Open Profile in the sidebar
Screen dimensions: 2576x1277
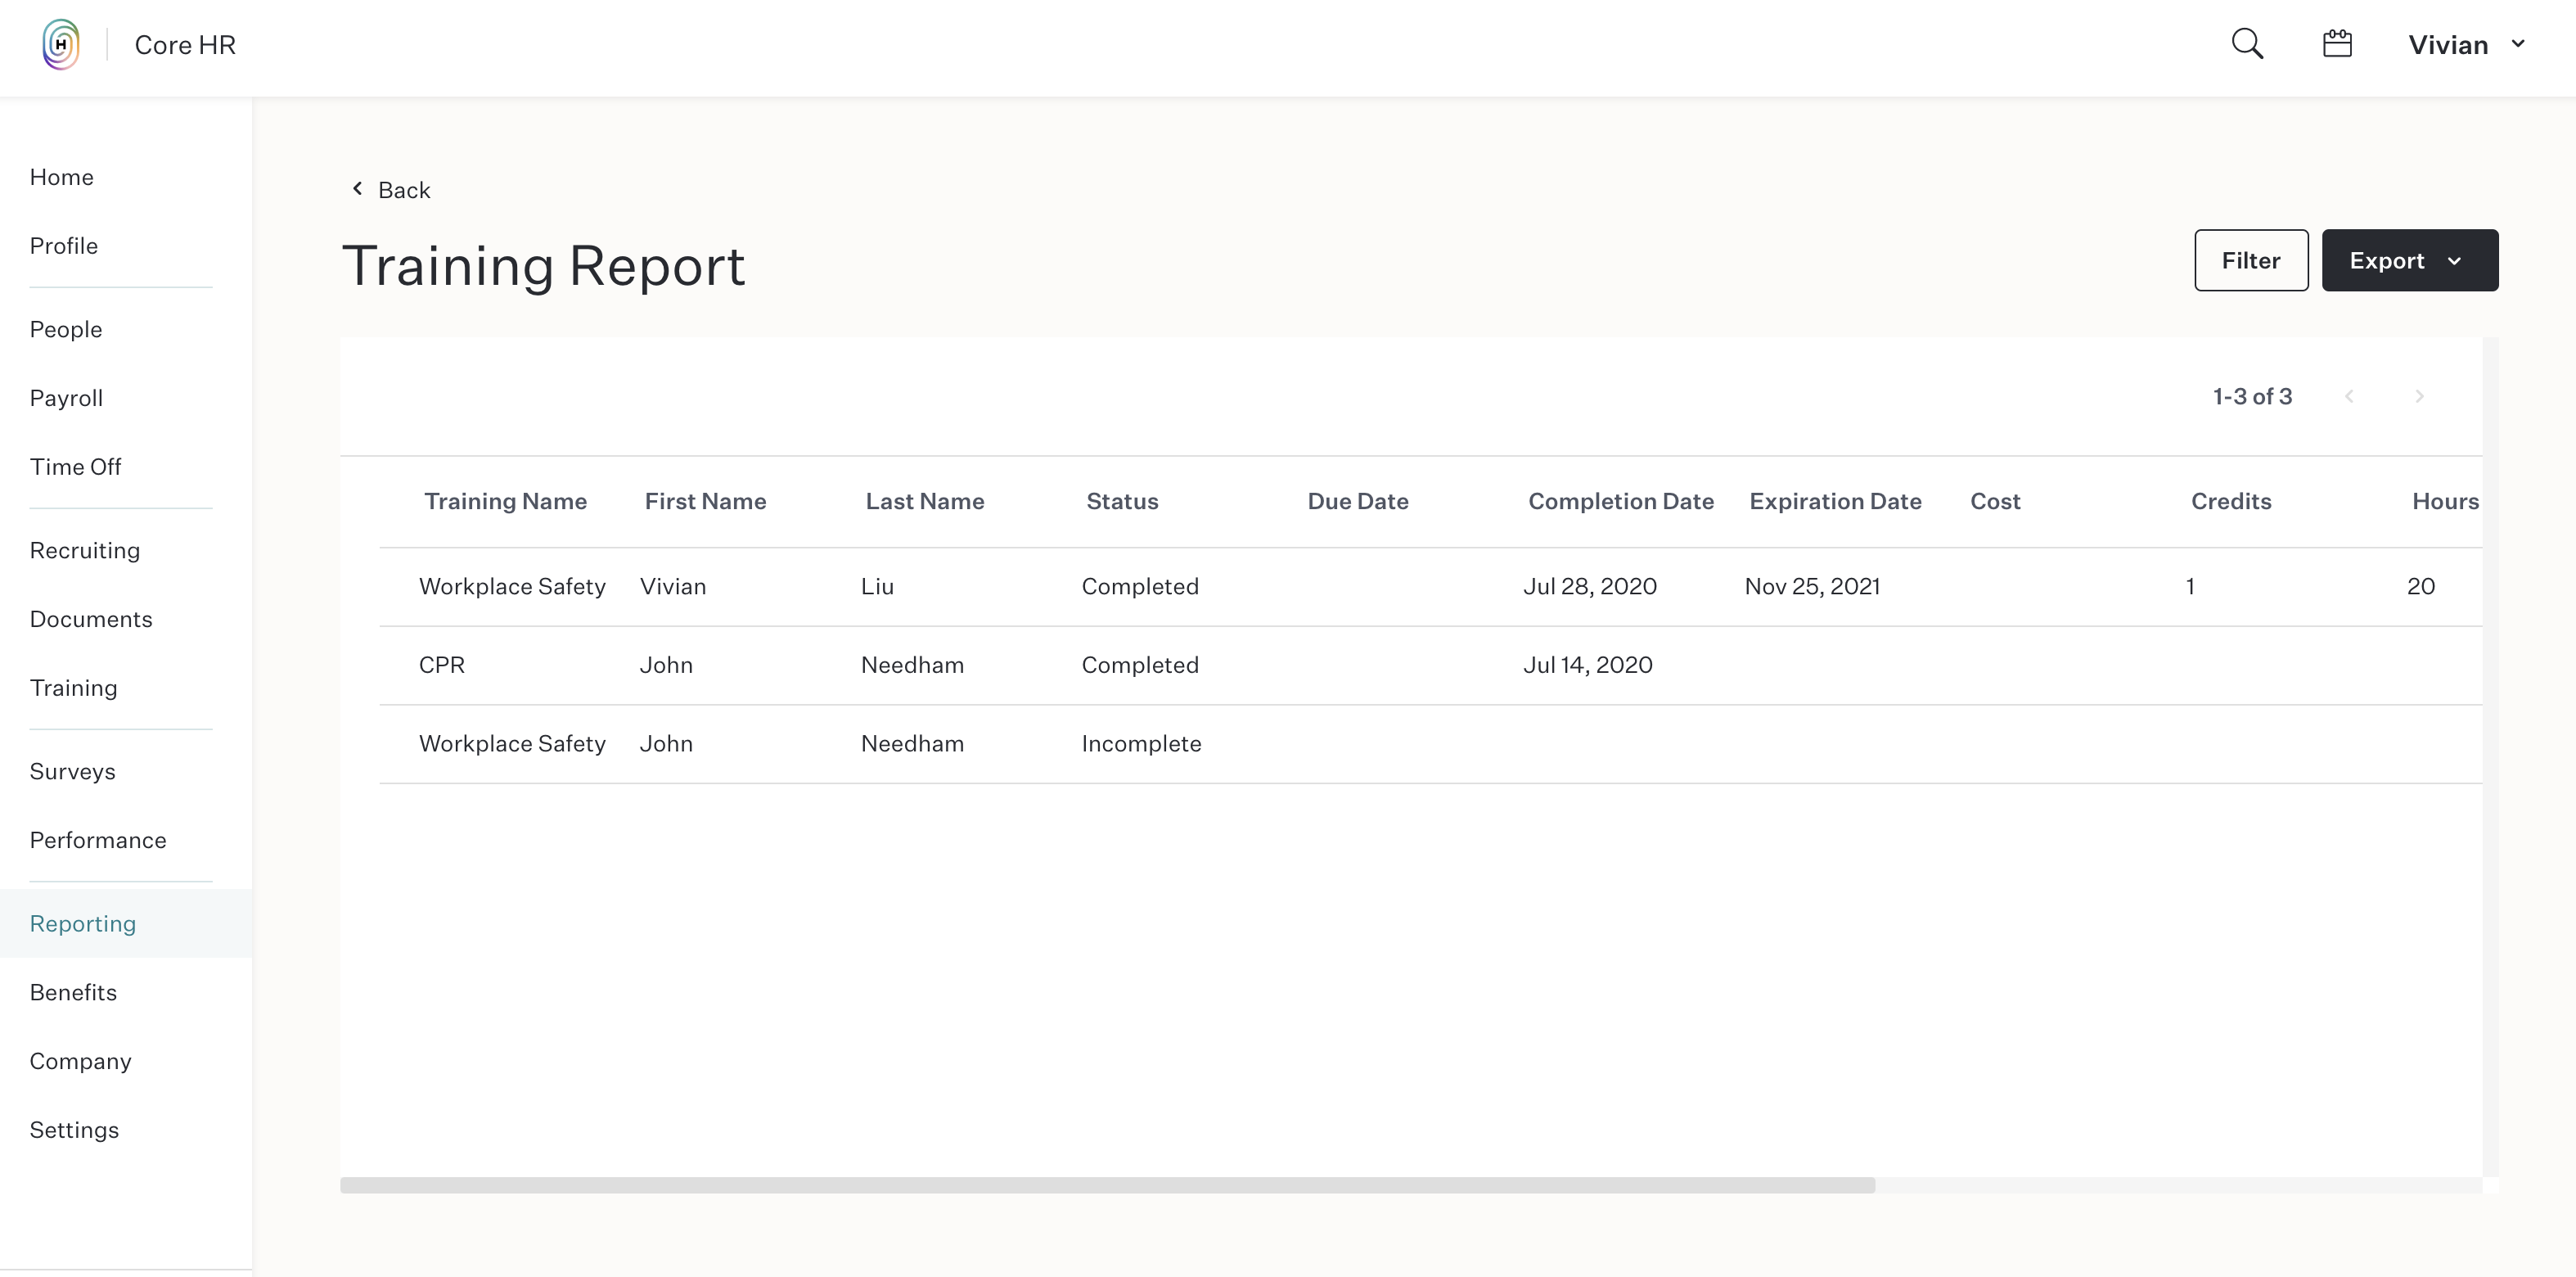click(x=64, y=246)
